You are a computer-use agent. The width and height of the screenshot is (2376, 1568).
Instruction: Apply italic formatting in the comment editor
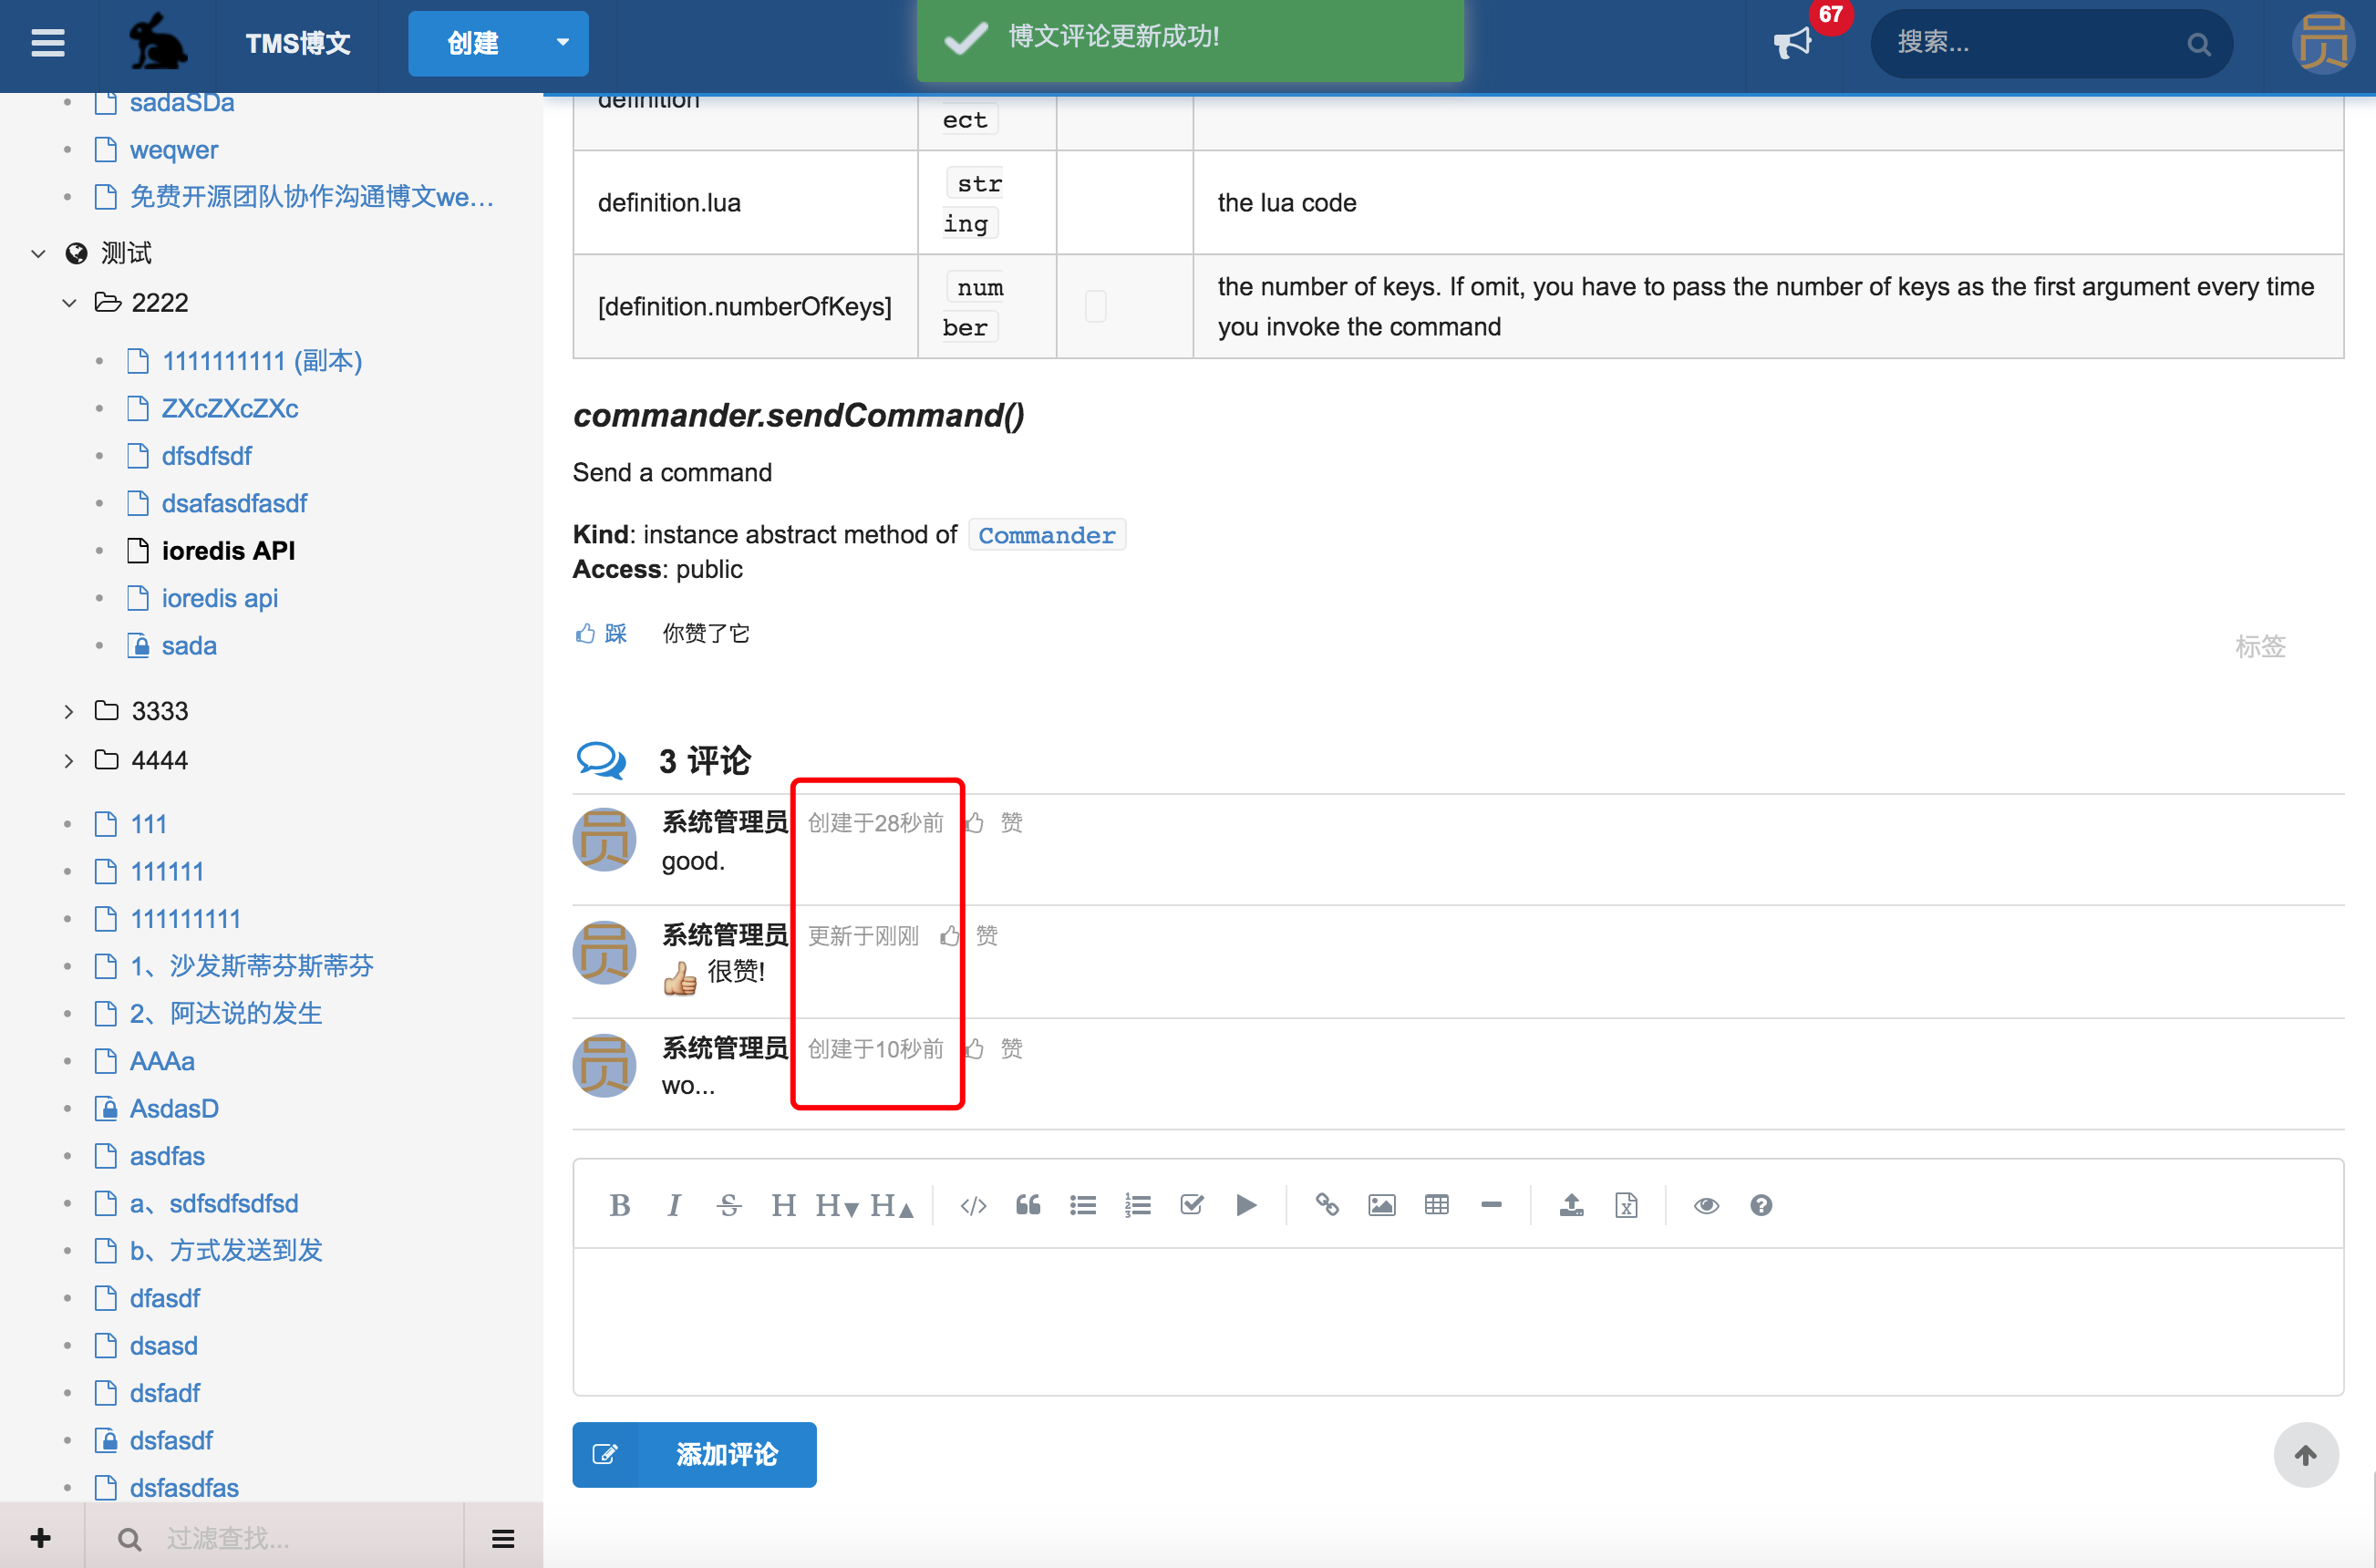(x=674, y=1205)
